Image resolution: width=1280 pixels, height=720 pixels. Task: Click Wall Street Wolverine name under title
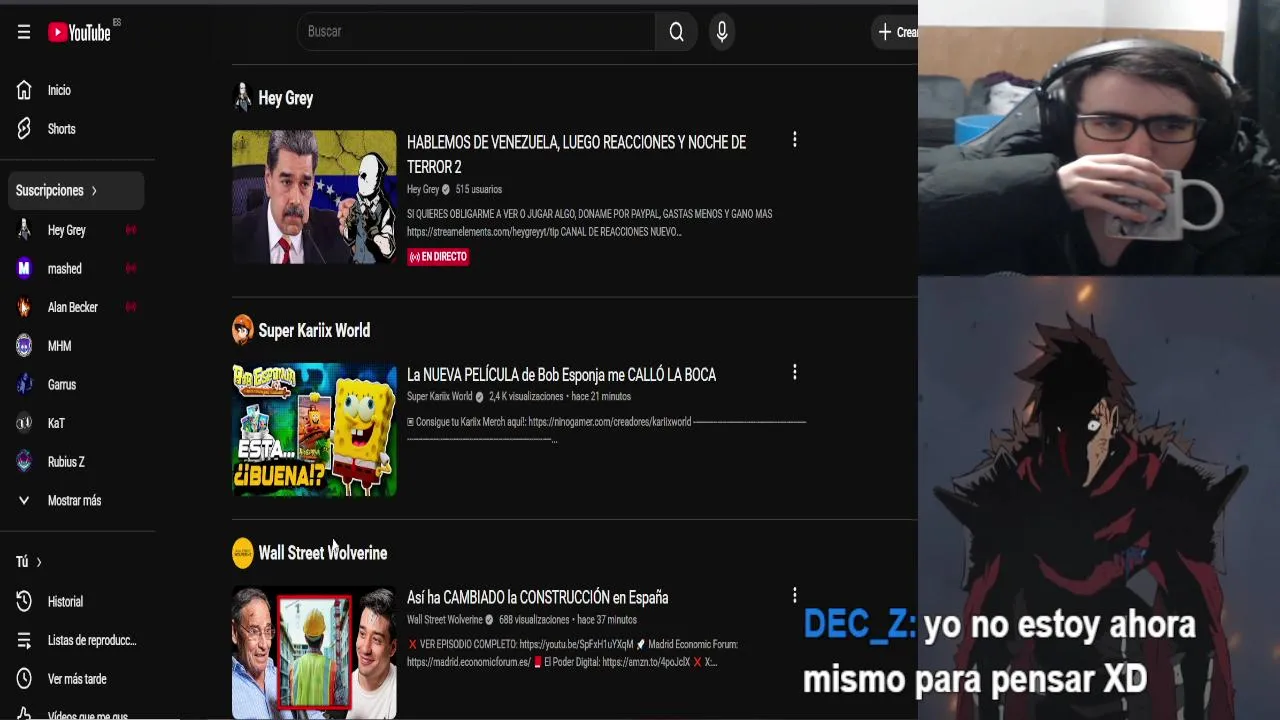pos(445,620)
